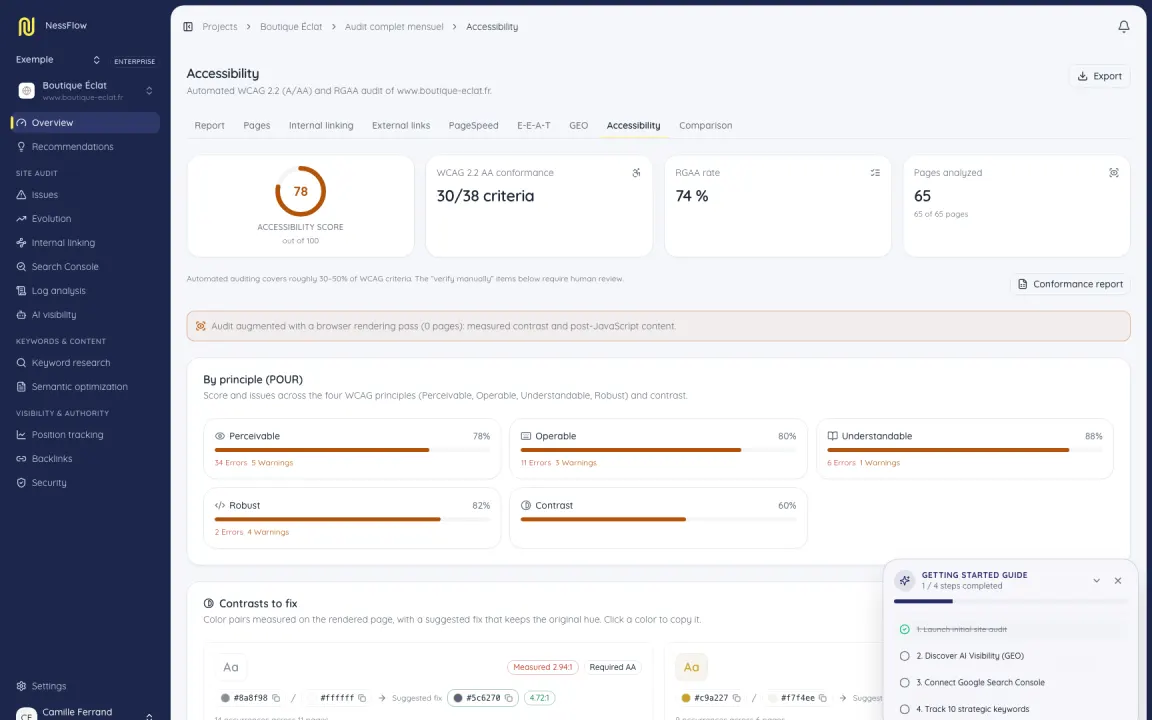Click the Recommendations lightbulb icon
Image resolution: width=1152 pixels, height=720 pixels.
point(21,147)
